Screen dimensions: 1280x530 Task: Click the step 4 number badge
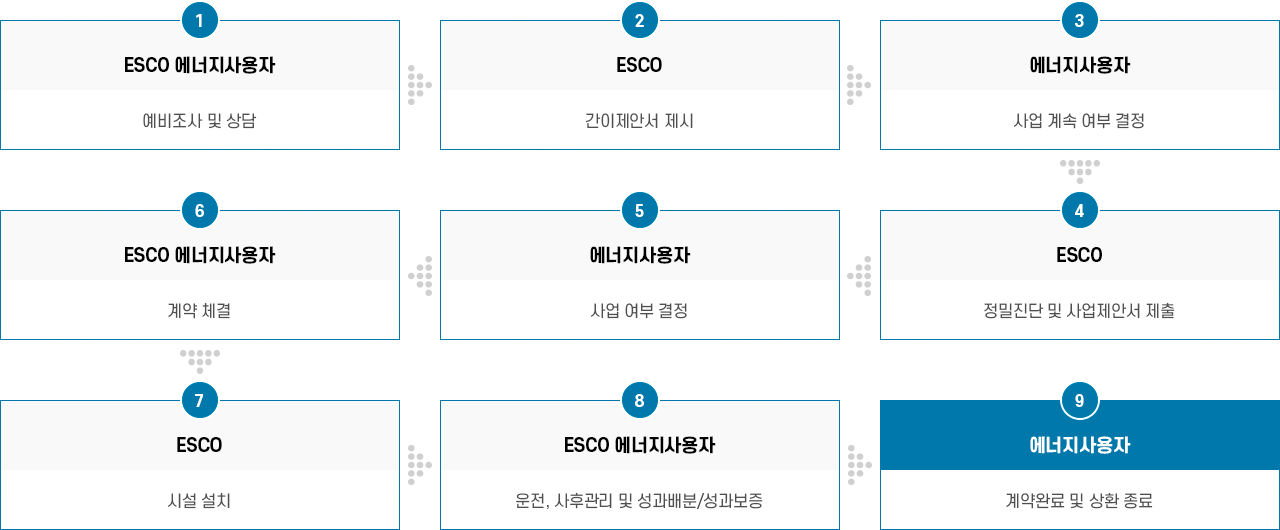click(1079, 210)
